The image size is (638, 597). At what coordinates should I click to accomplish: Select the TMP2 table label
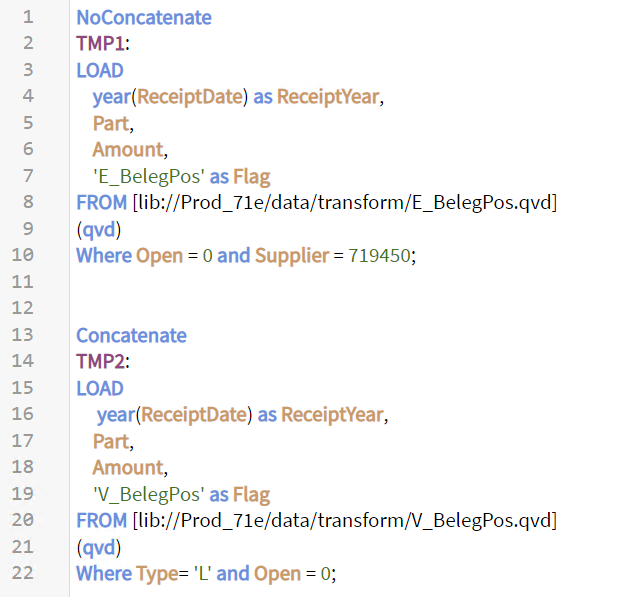(x=101, y=362)
